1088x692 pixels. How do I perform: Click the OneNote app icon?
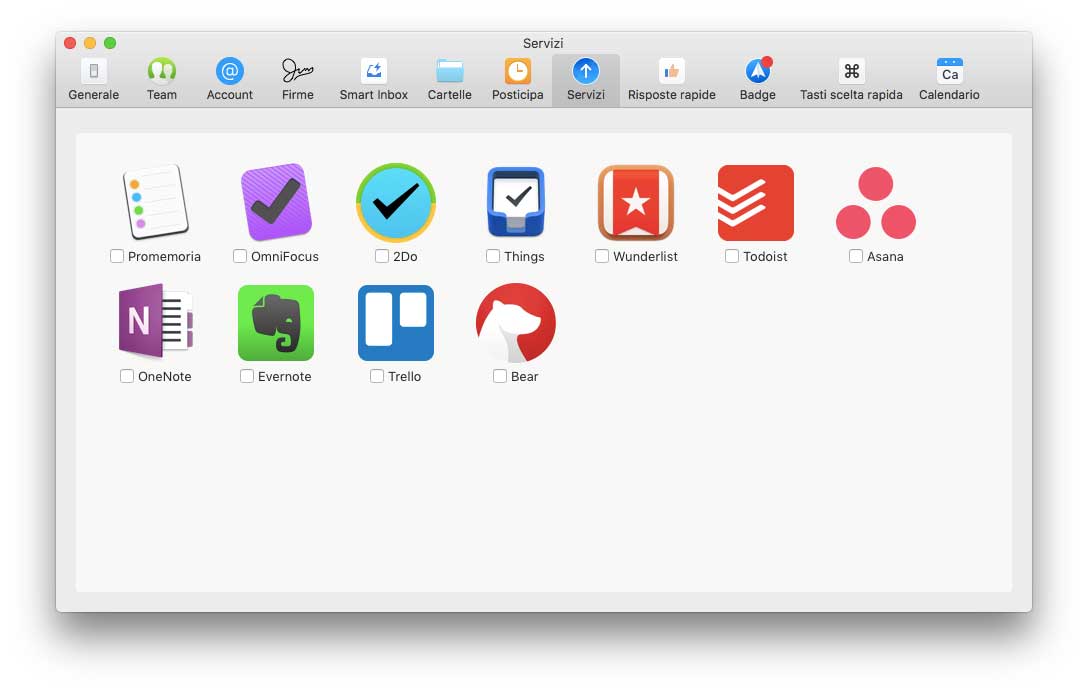point(155,321)
